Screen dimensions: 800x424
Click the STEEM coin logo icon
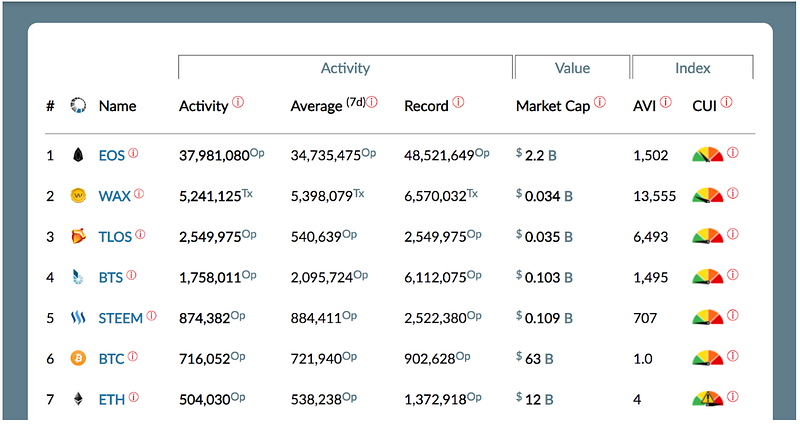pyautogui.click(x=77, y=318)
